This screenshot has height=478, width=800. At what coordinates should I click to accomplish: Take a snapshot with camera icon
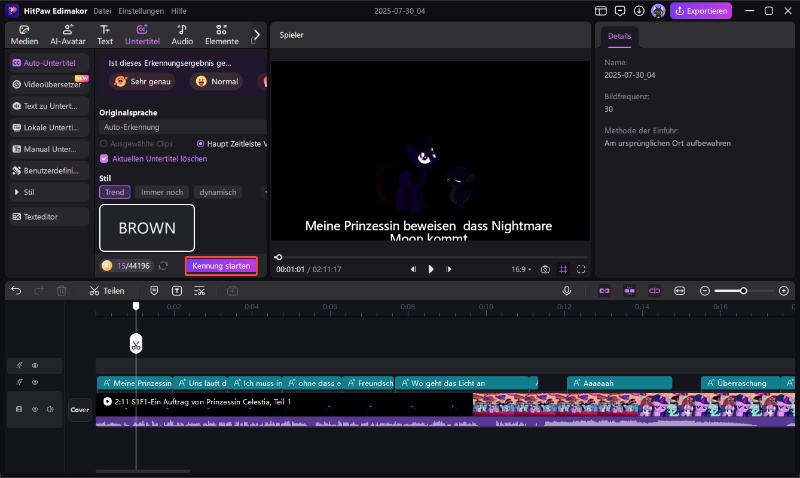pos(545,269)
